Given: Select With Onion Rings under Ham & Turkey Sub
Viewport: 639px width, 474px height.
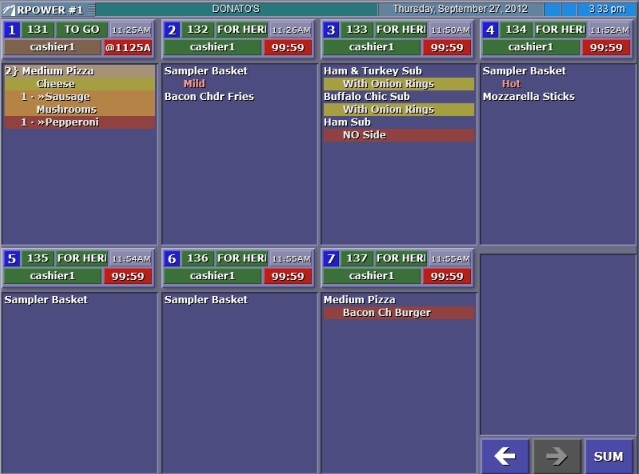Looking at the screenshot, I should point(399,84).
